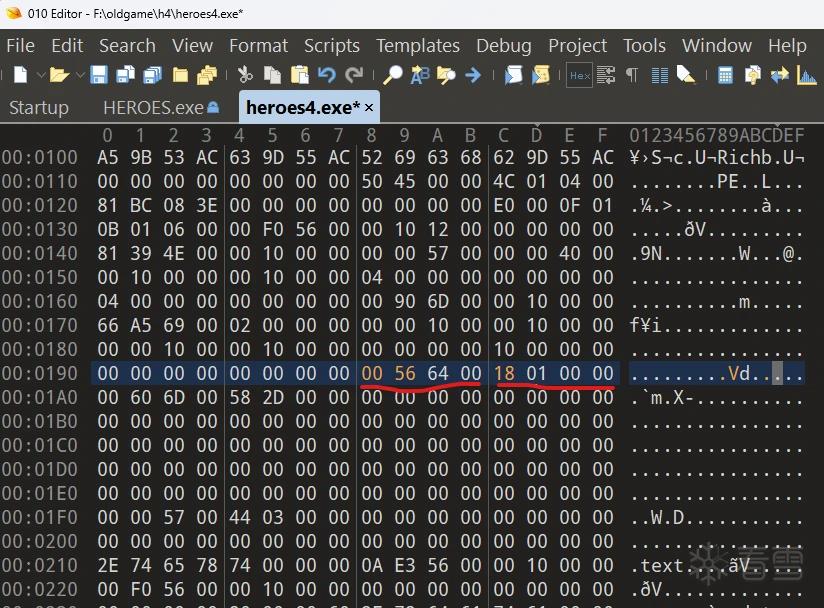The height and width of the screenshot is (608, 824).
Task: Undo the last edit with the blue arrow
Action: [327, 75]
